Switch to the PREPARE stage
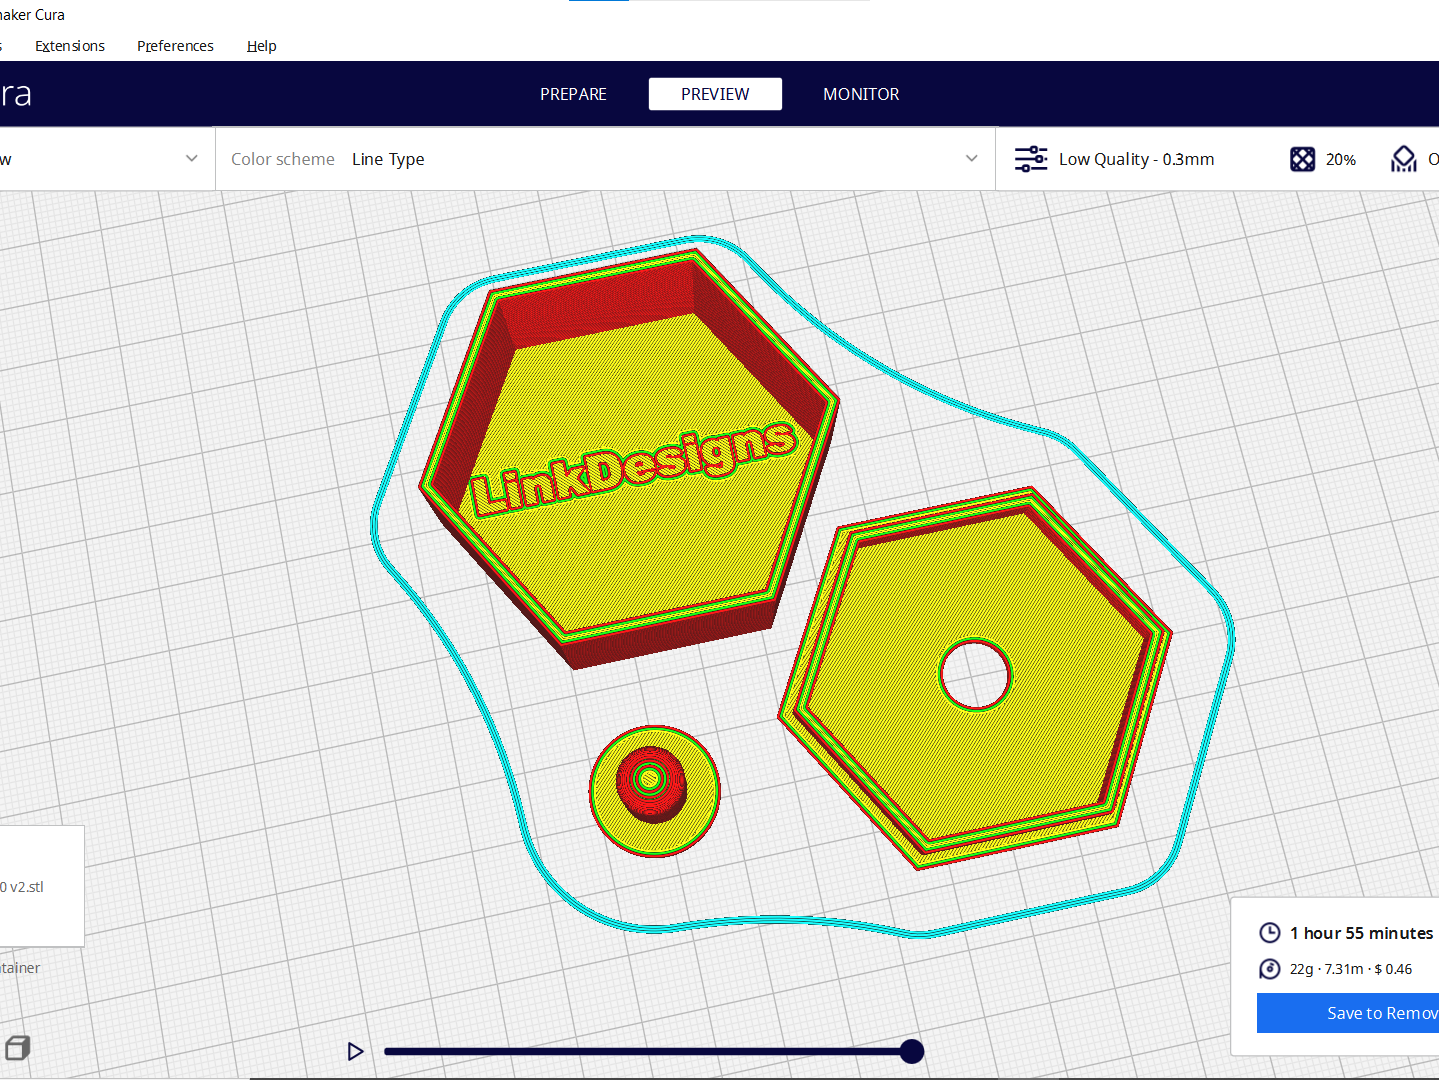The image size is (1439, 1080). pyautogui.click(x=573, y=94)
